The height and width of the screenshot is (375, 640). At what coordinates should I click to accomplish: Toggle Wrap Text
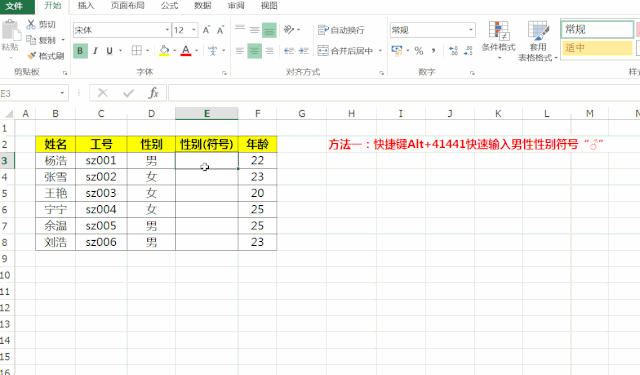point(341,30)
